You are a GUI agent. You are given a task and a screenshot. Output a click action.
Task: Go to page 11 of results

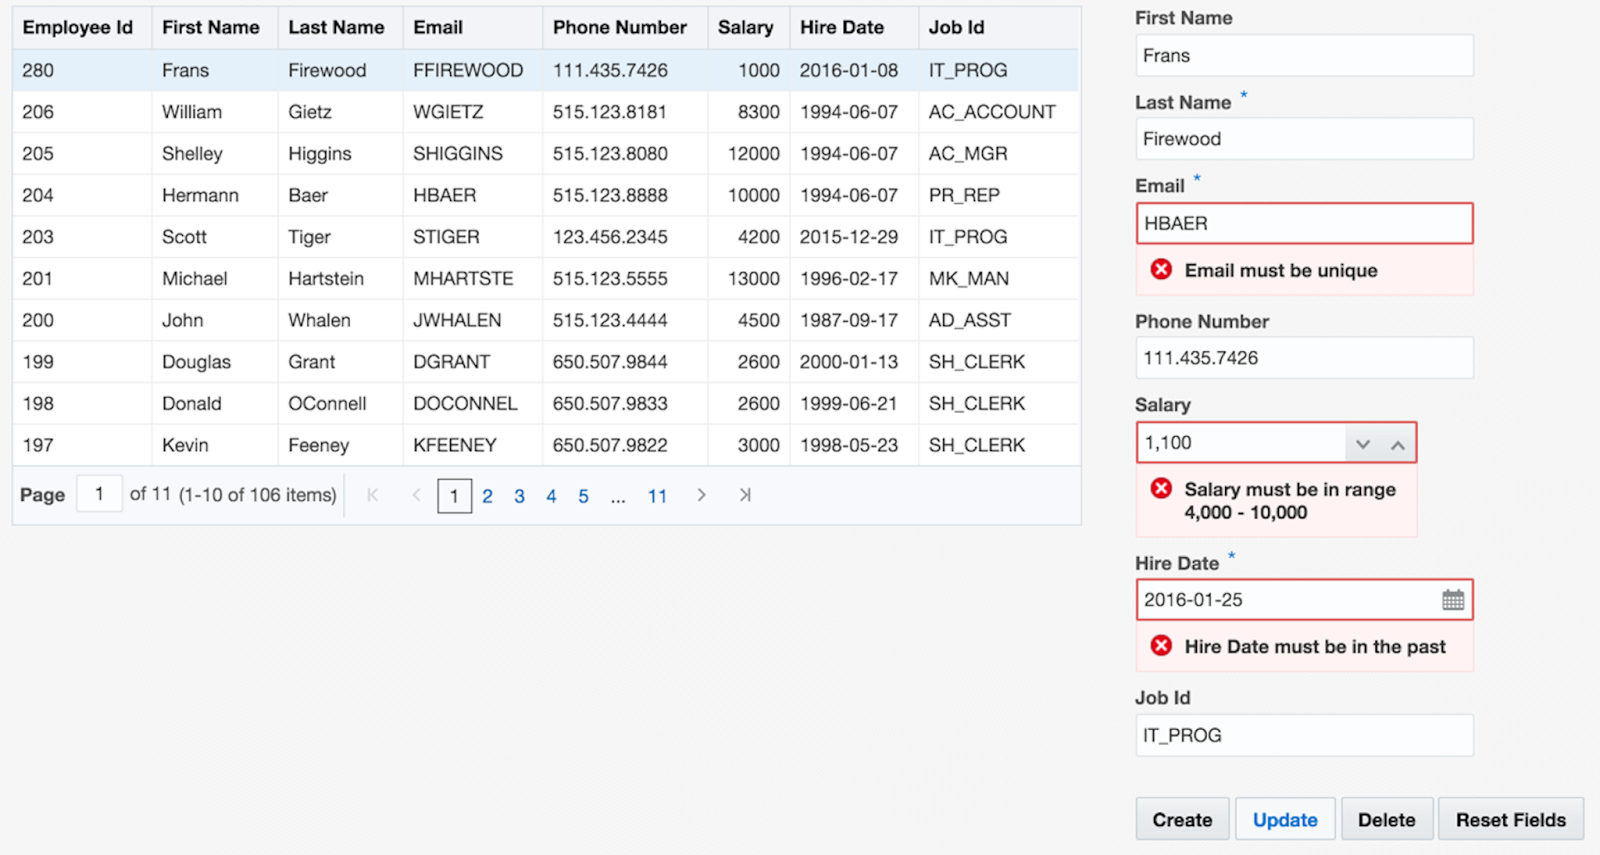tap(657, 496)
